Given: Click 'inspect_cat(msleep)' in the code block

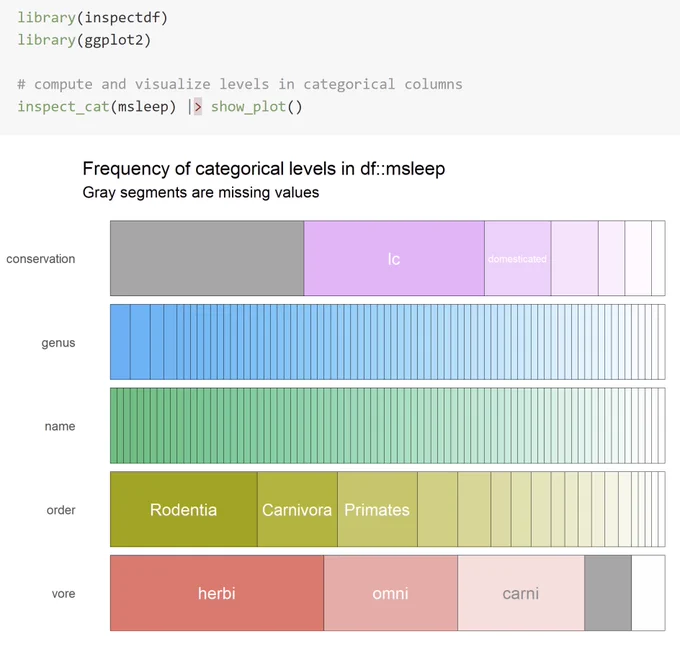Looking at the screenshot, I should click(97, 107).
